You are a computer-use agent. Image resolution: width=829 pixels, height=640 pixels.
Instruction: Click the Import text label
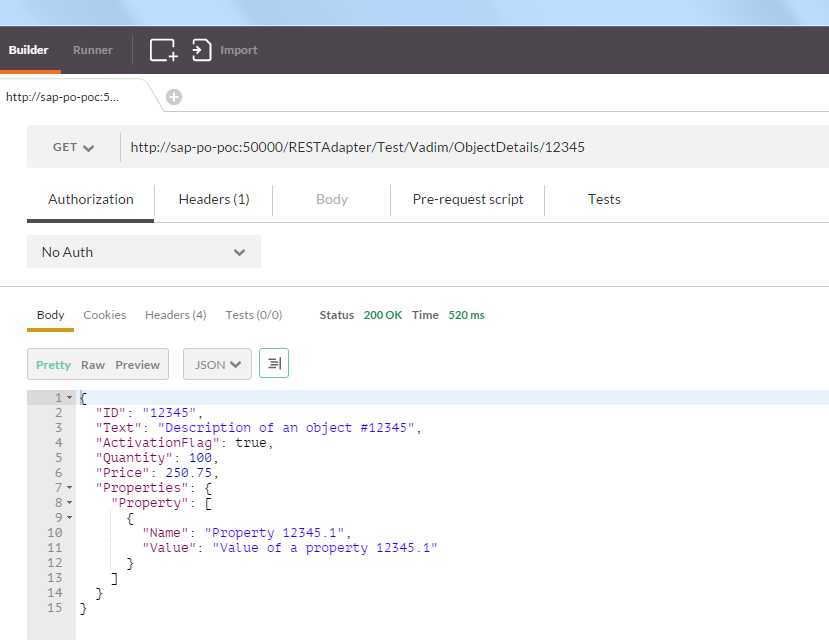(239, 50)
